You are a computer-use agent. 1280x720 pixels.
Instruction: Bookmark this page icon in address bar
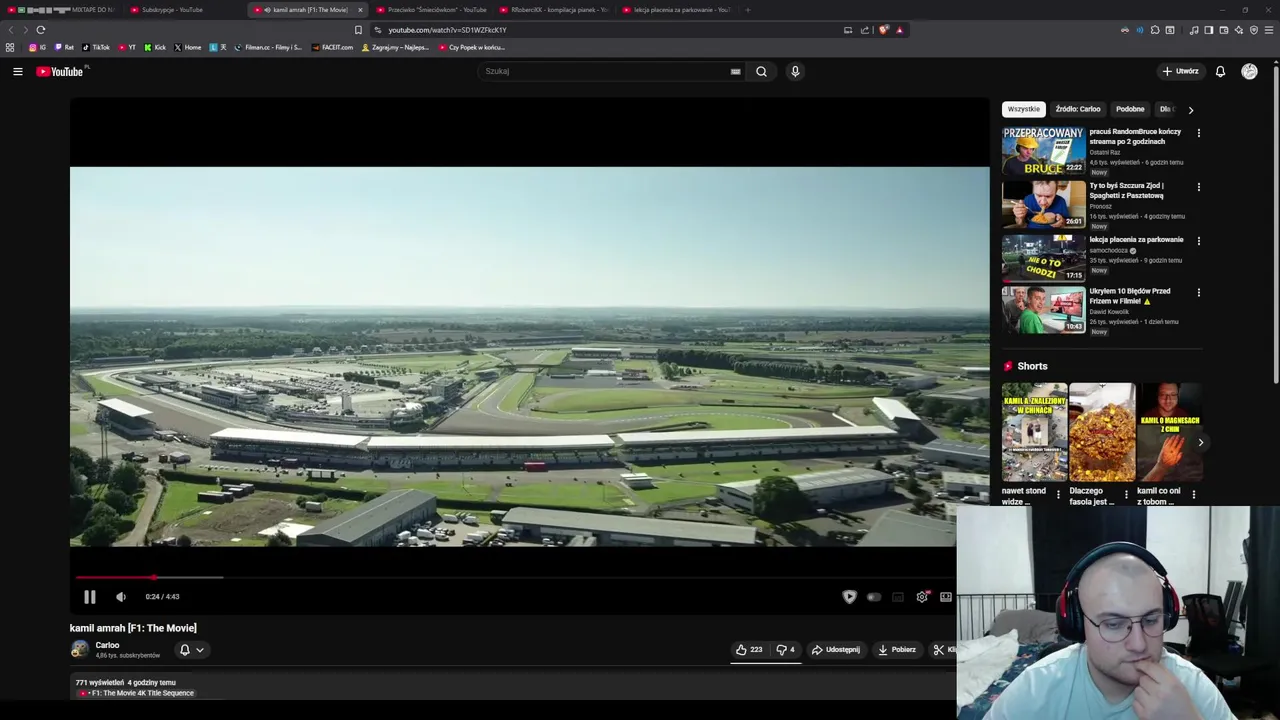[358, 30]
